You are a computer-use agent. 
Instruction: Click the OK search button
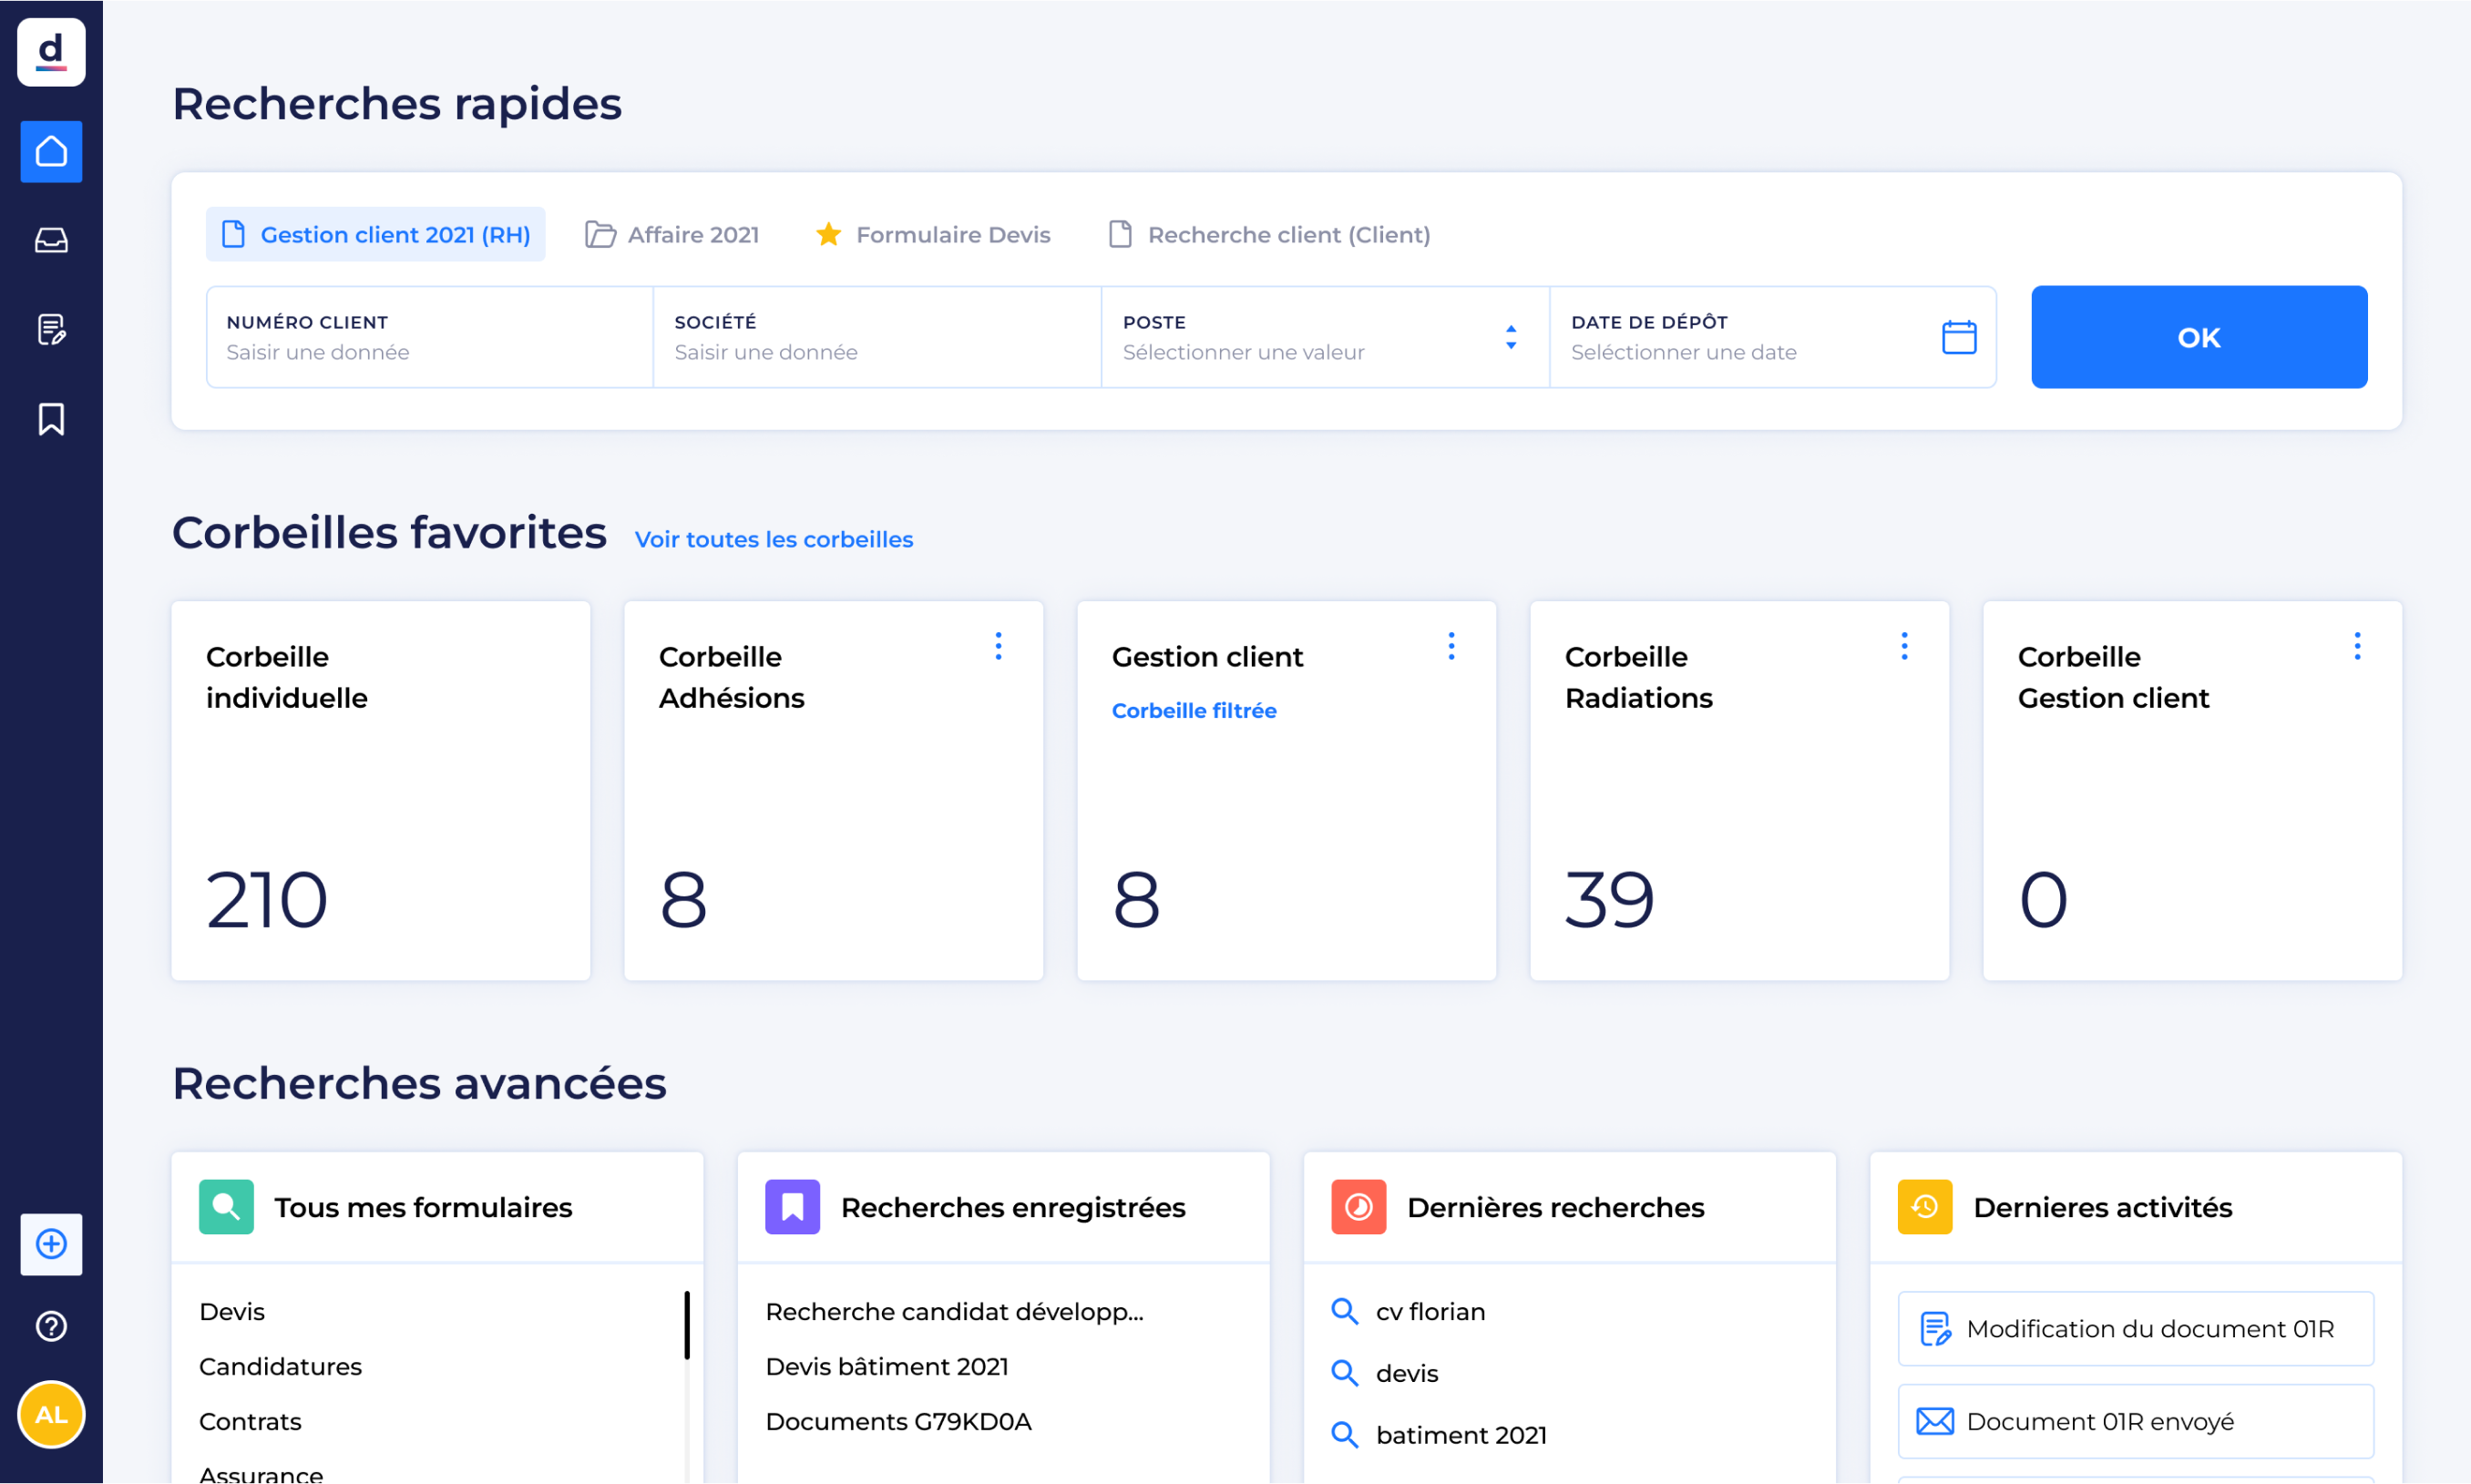click(2198, 337)
